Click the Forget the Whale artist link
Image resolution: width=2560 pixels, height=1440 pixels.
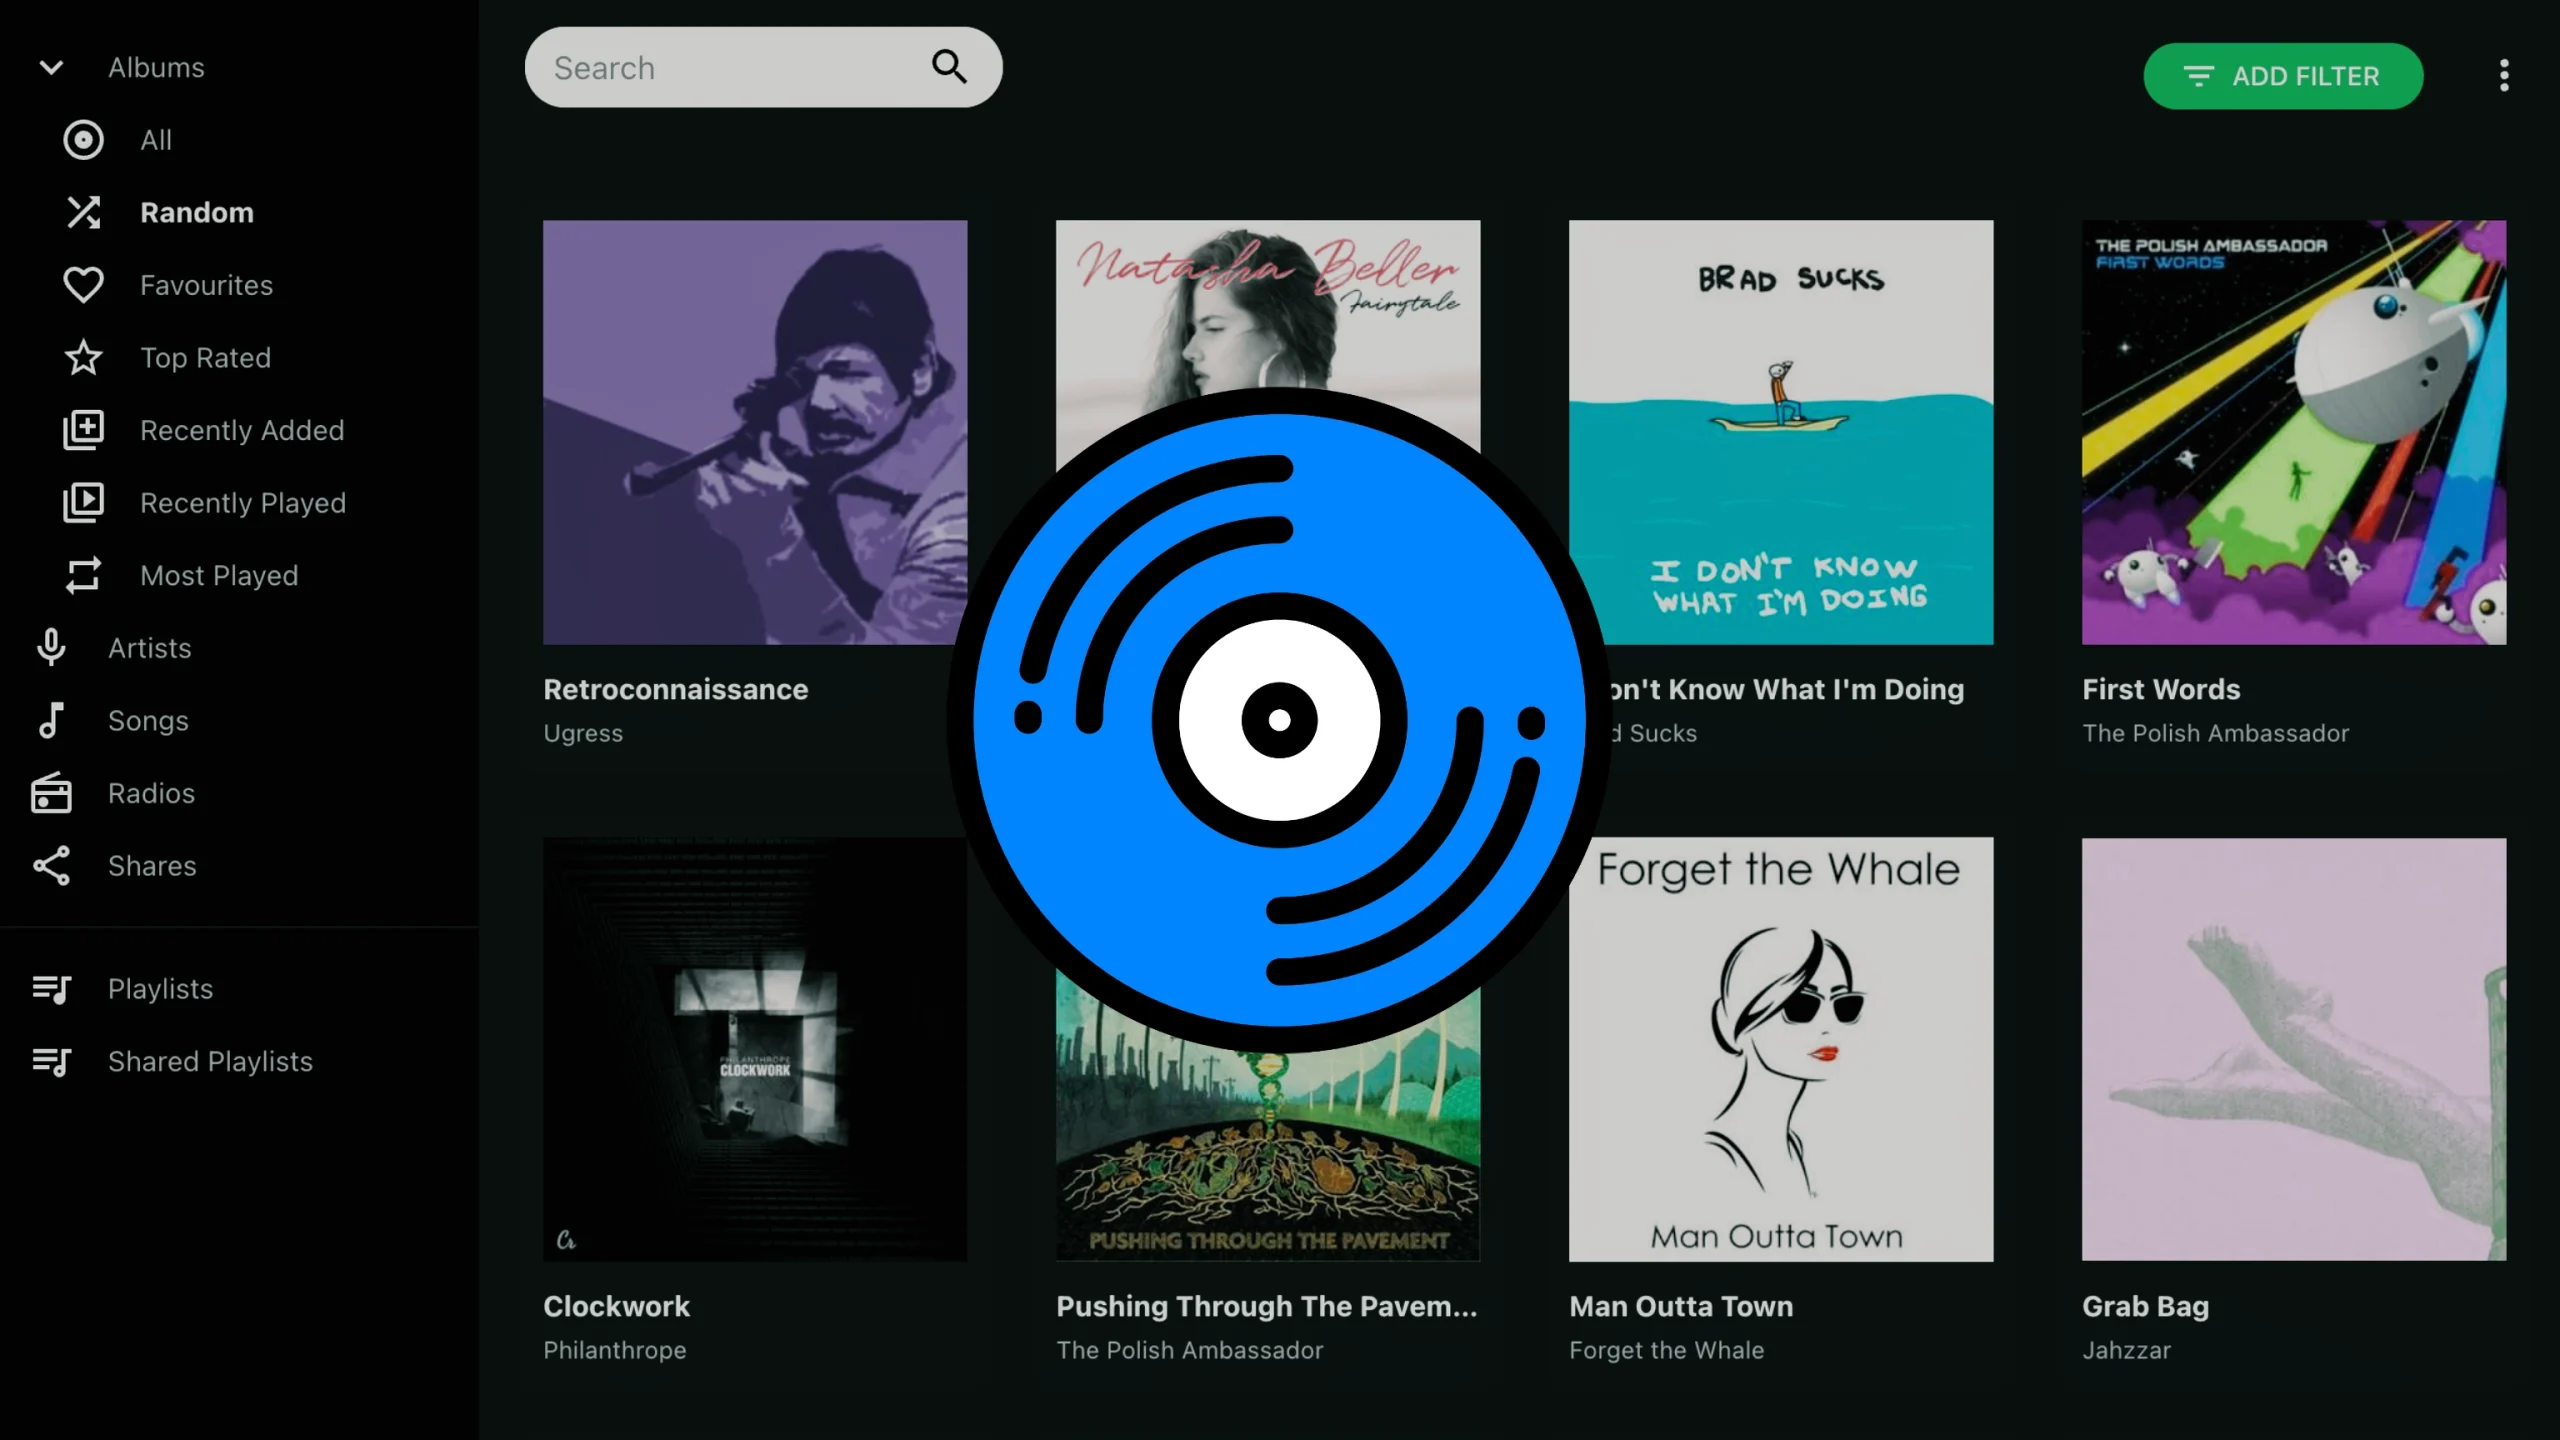[1667, 1350]
